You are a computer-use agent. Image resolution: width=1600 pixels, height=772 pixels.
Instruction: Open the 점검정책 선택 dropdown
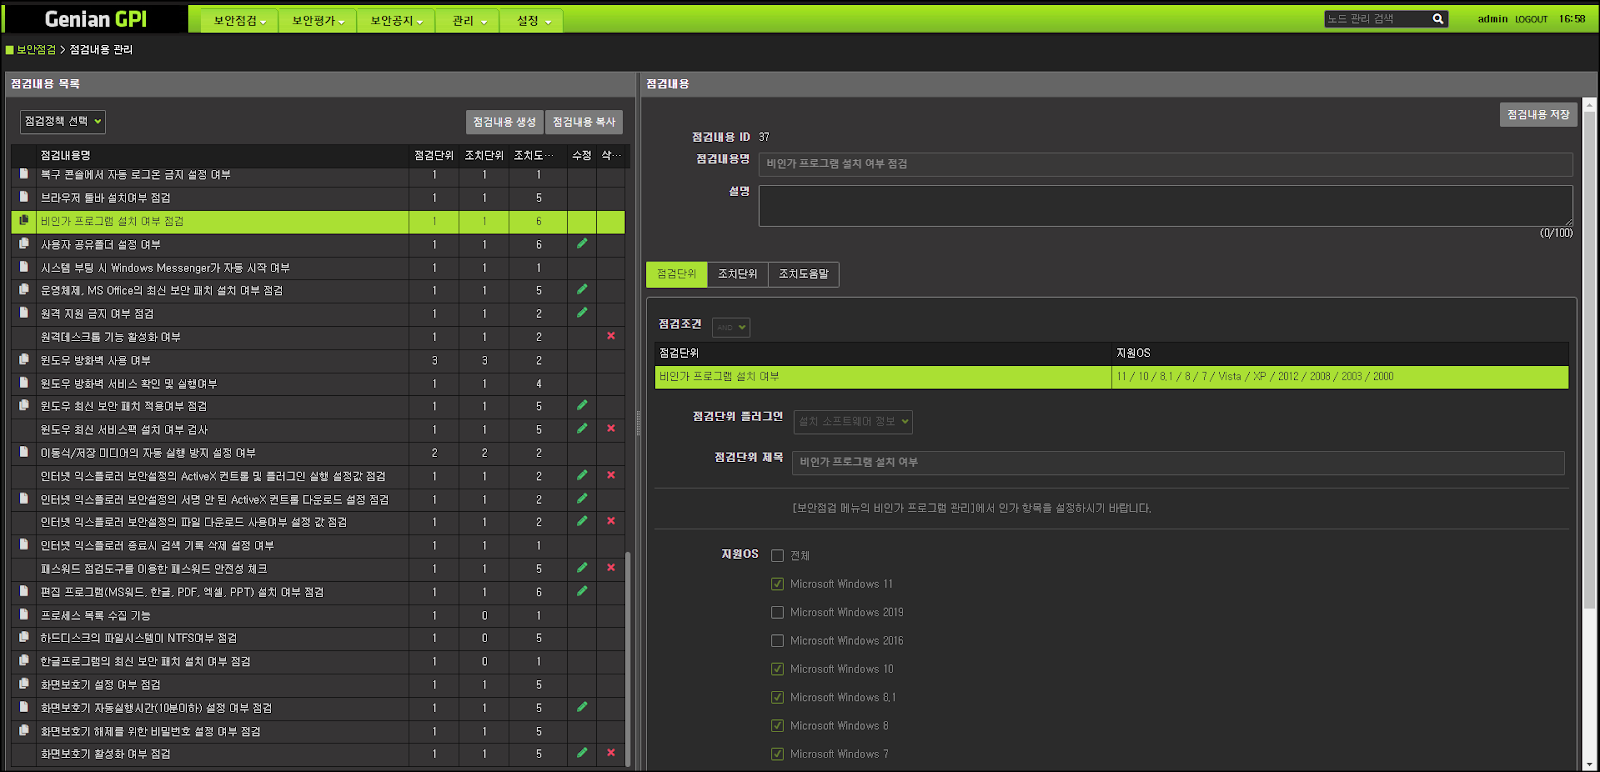(63, 122)
